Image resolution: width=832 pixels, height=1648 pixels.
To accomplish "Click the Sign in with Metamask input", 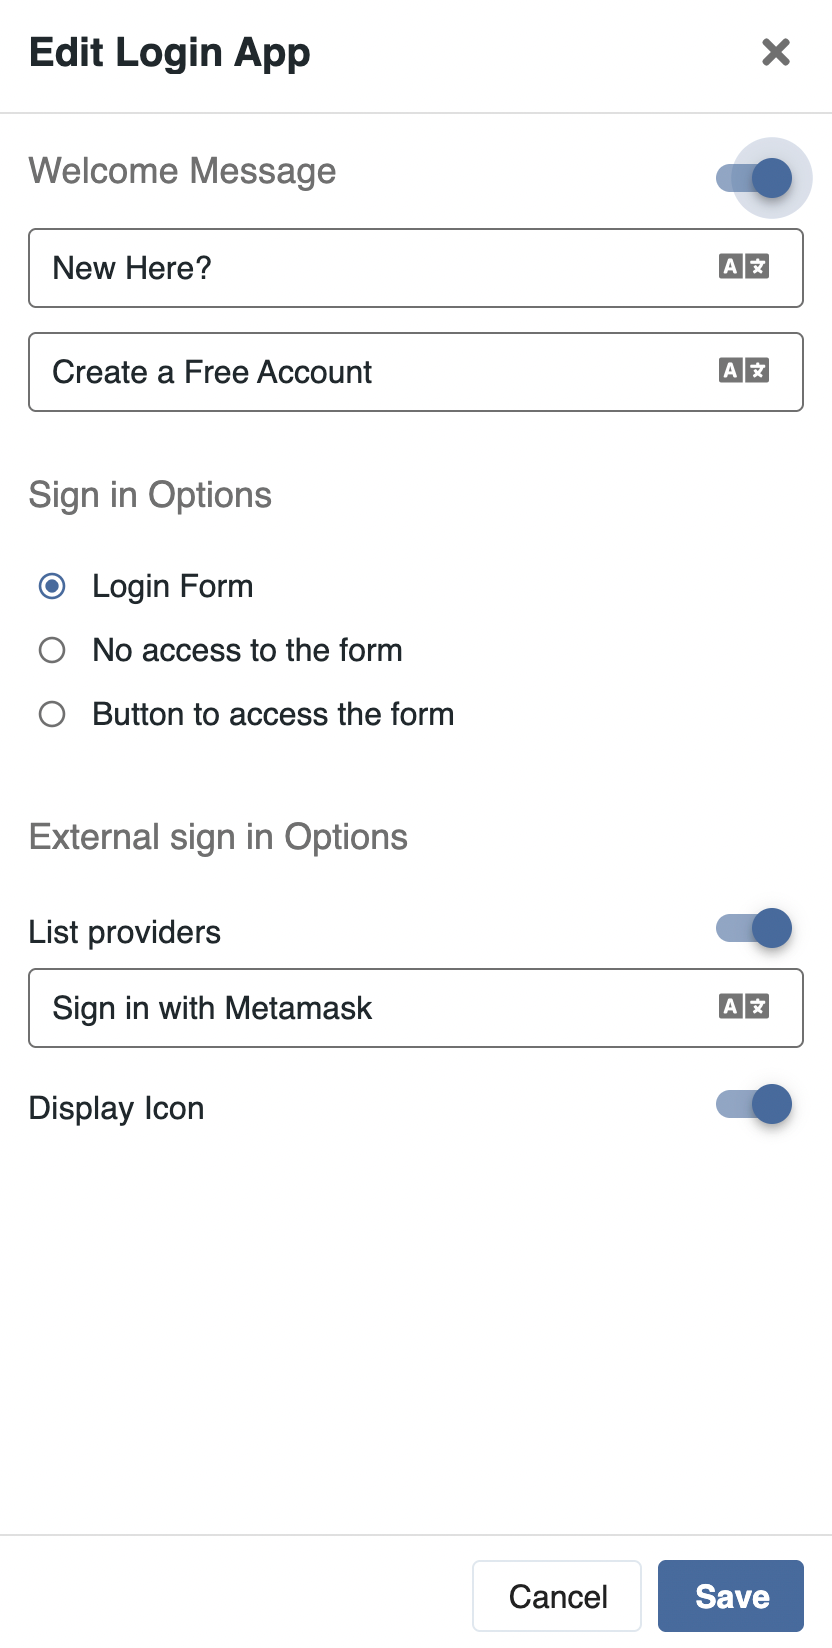I will coord(370,1008).
